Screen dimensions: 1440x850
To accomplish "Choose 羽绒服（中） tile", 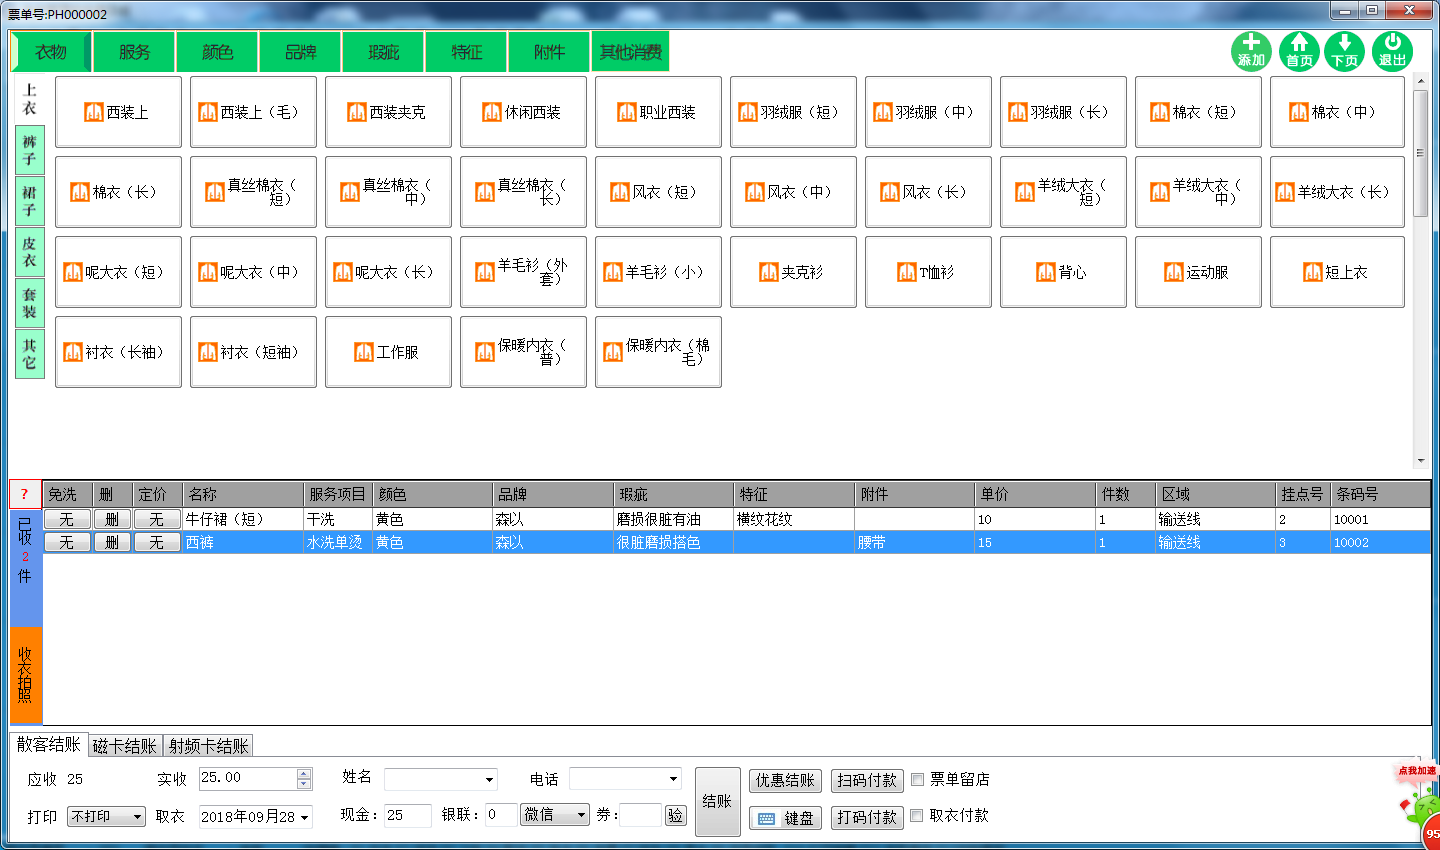I will coord(928,112).
